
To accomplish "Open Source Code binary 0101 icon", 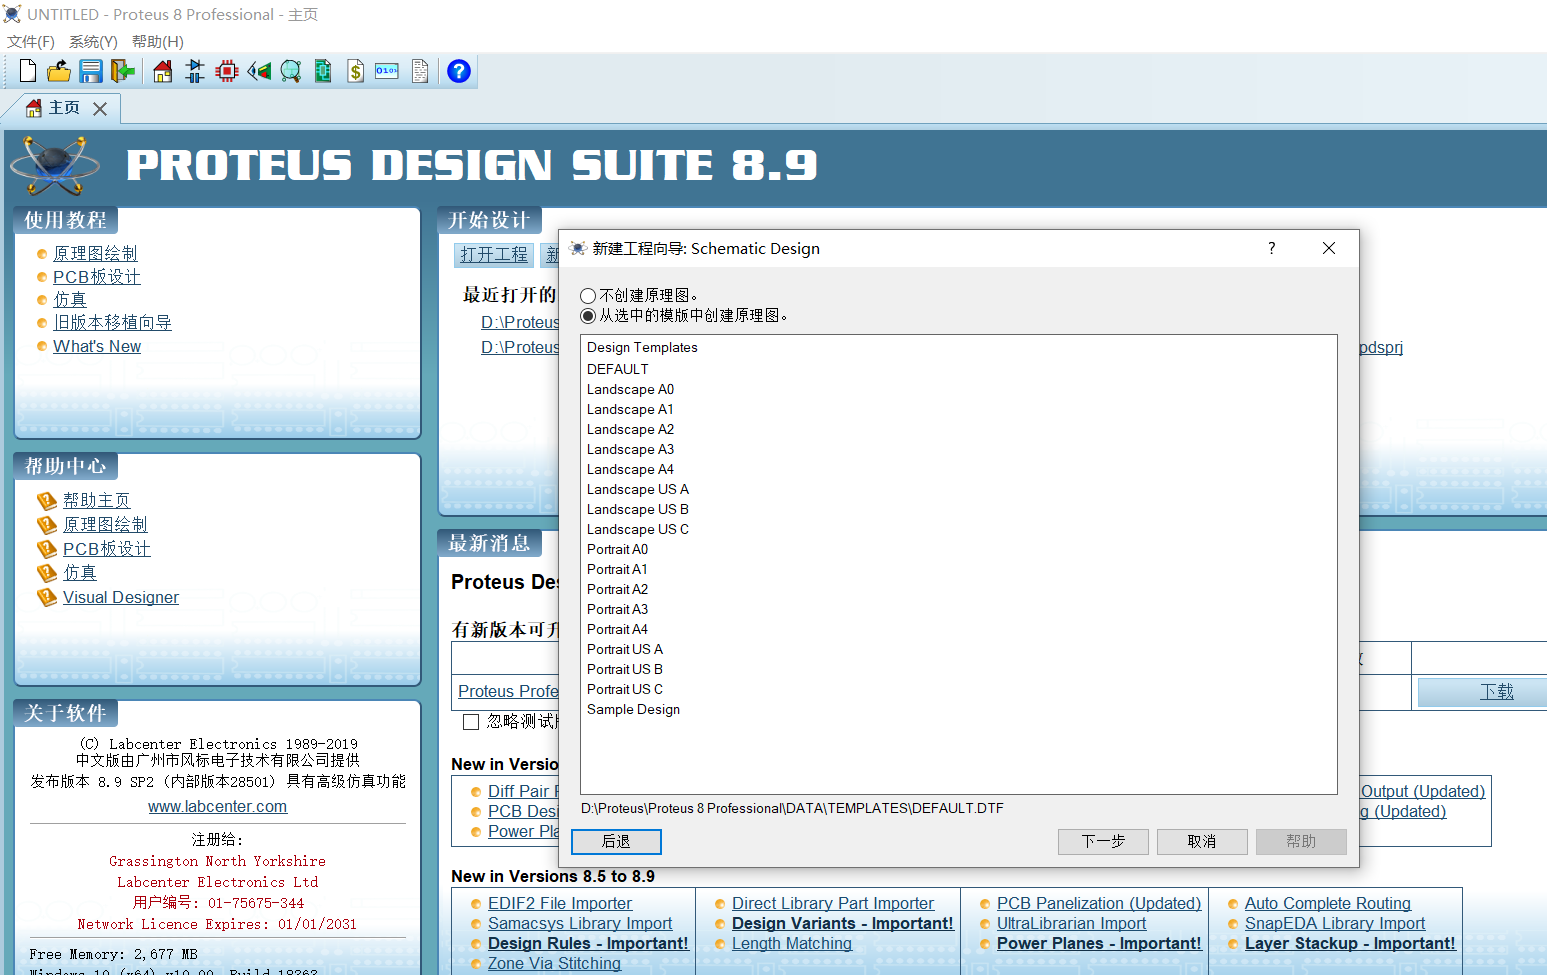I will coord(387,71).
